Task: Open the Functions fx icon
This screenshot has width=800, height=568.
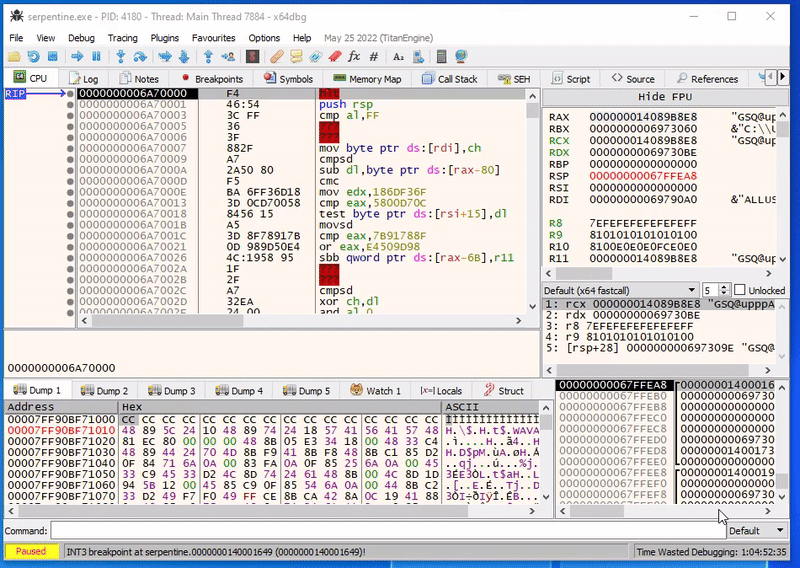Action: point(354,57)
